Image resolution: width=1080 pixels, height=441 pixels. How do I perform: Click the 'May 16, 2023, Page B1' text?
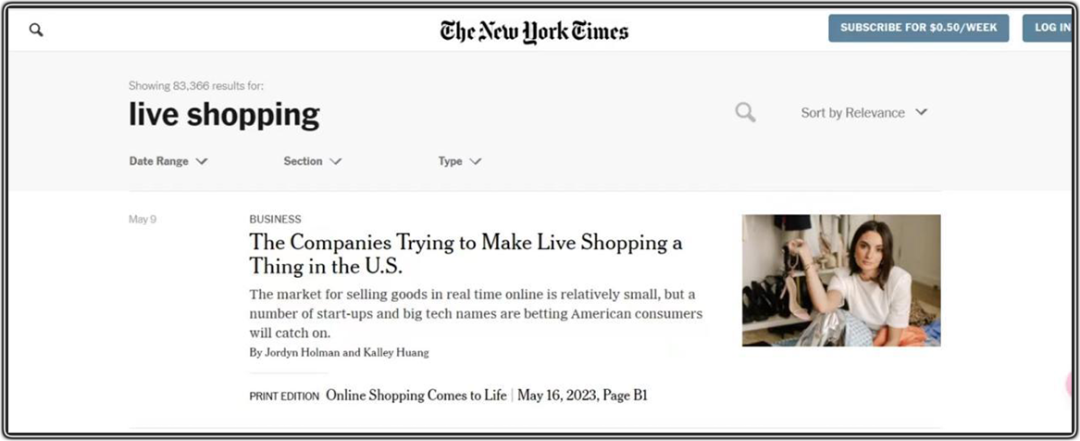click(x=582, y=396)
